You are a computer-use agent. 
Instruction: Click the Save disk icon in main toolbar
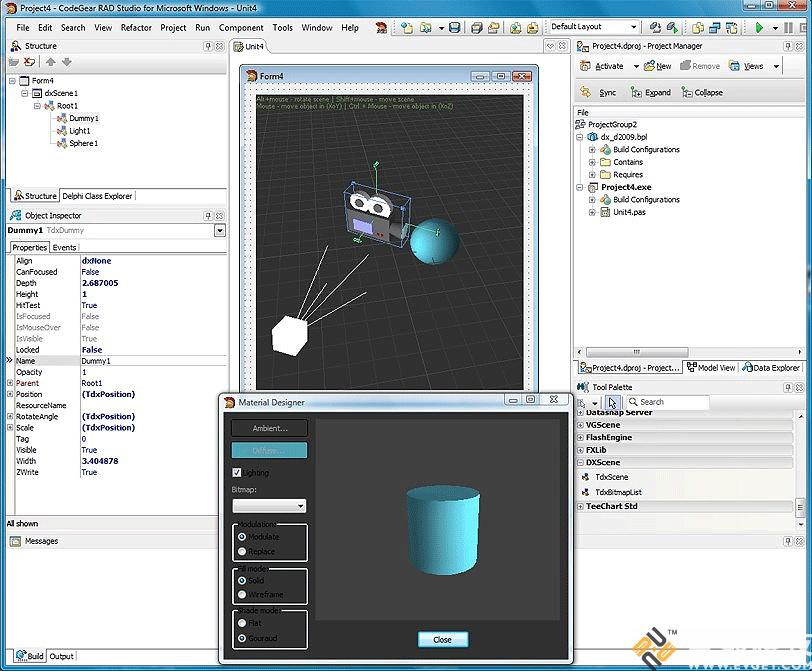point(454,27)
